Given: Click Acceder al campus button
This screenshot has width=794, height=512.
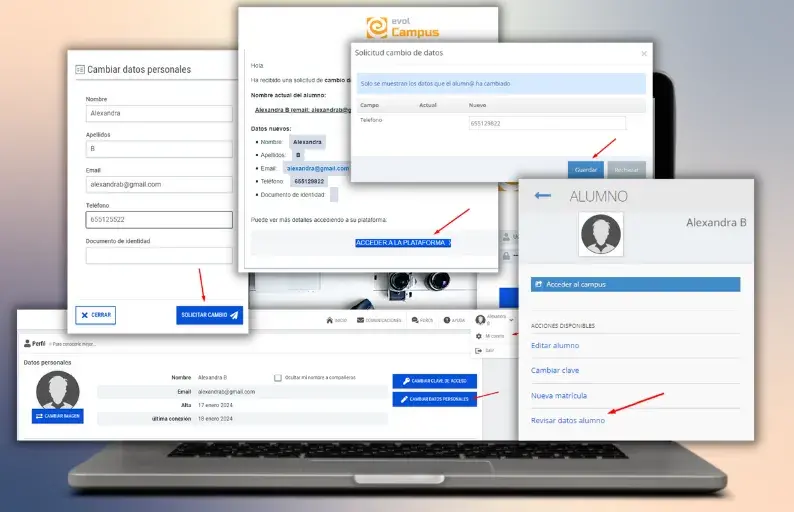Looking at the screenshot, I should [635, 284].
